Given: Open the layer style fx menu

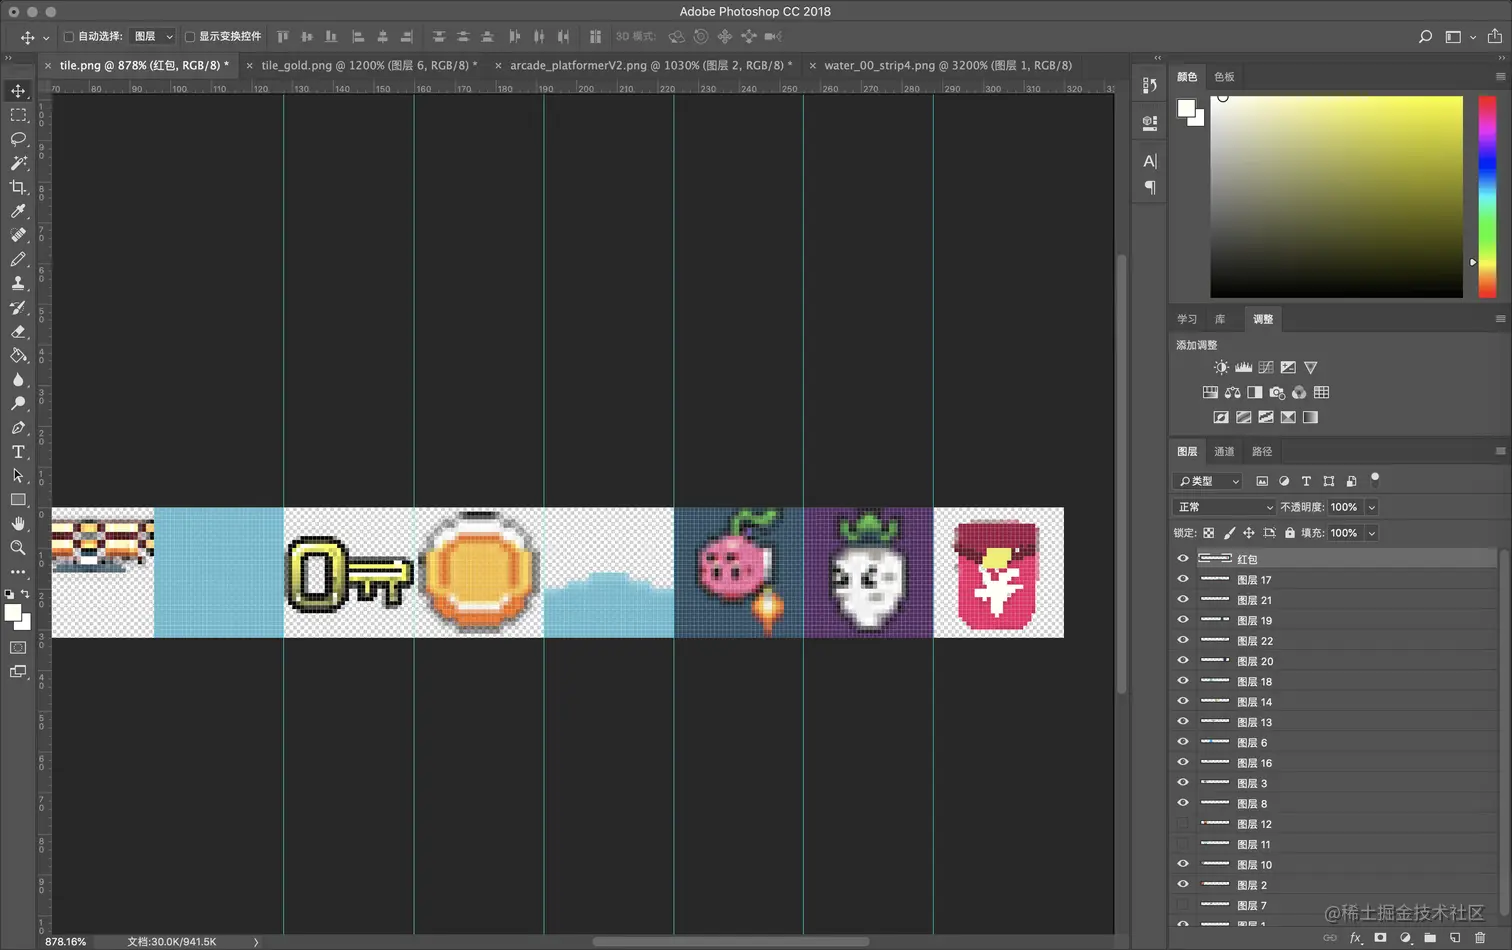Looking at the screenshot, I should point(1355,938).
